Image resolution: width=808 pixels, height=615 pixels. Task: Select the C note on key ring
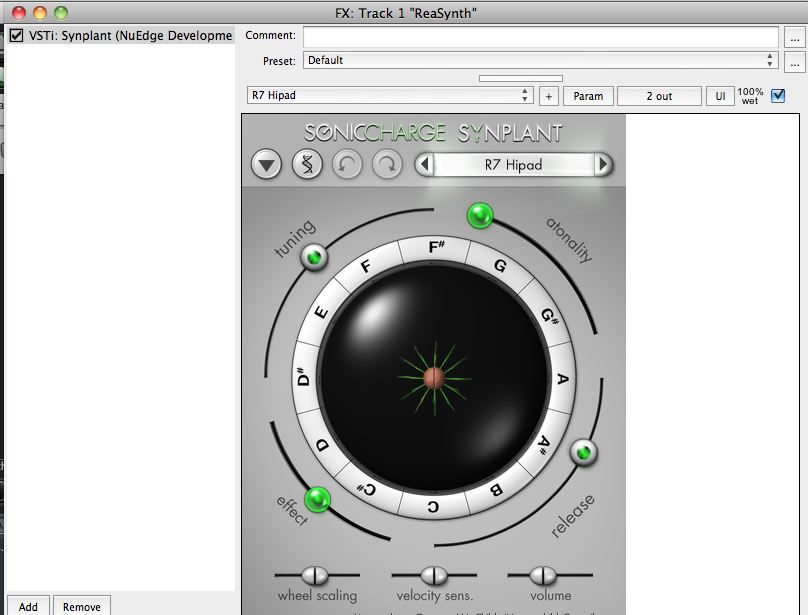433,507
